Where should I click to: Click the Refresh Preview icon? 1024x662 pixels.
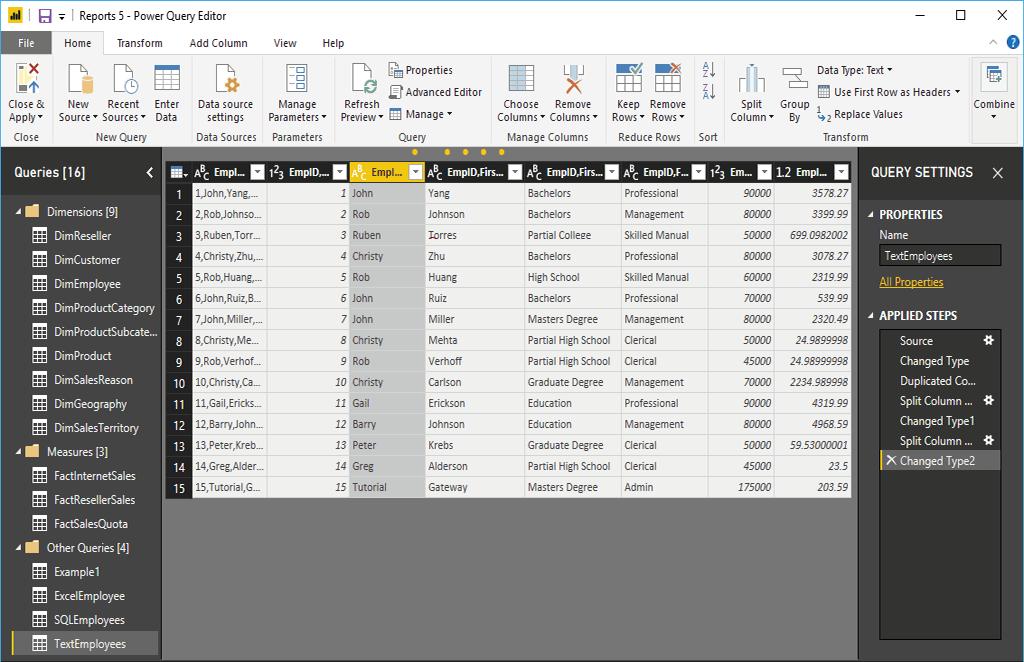coord(361,80)
